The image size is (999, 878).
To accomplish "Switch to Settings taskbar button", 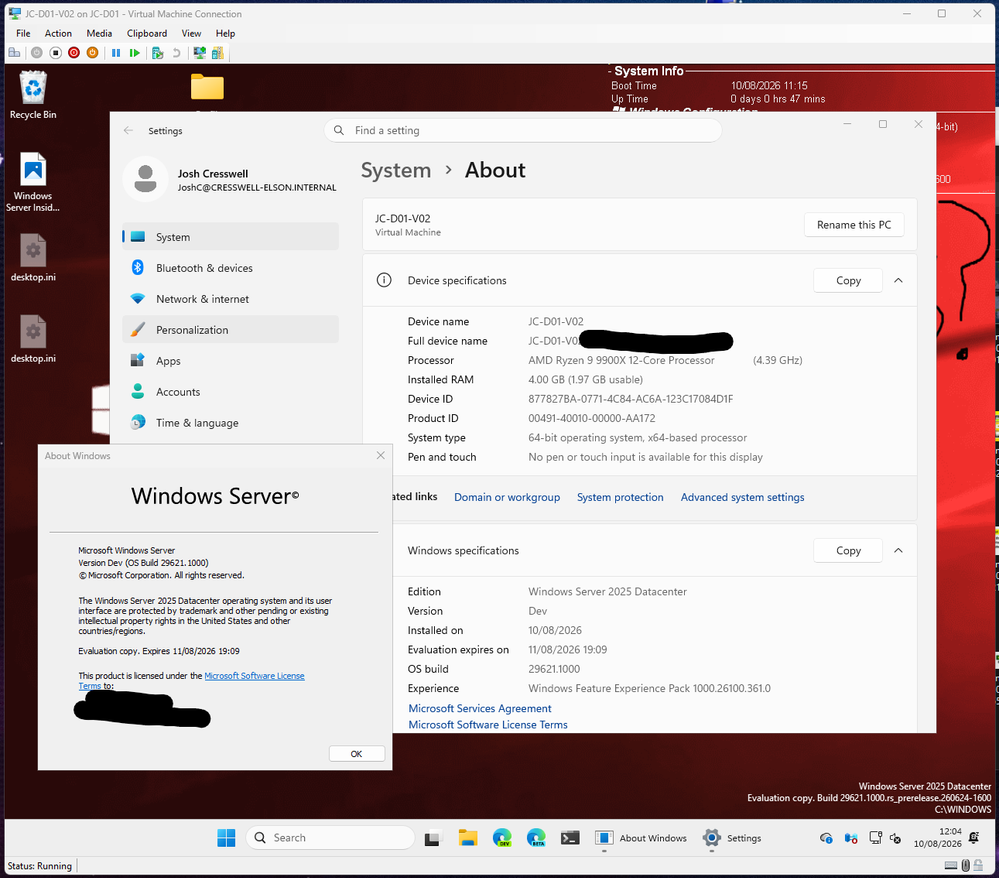I will pos(732,838).
